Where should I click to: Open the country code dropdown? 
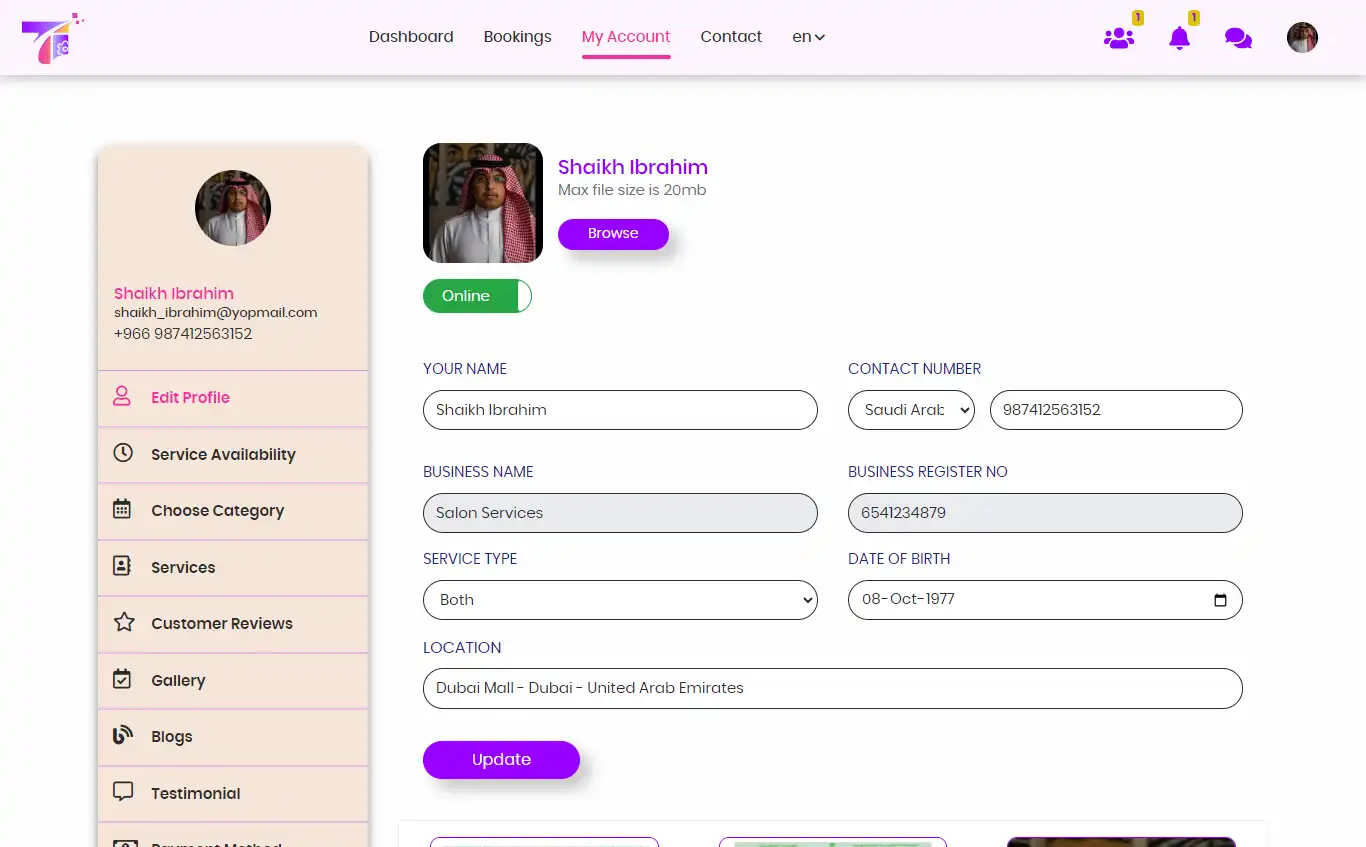coord(911,410)
